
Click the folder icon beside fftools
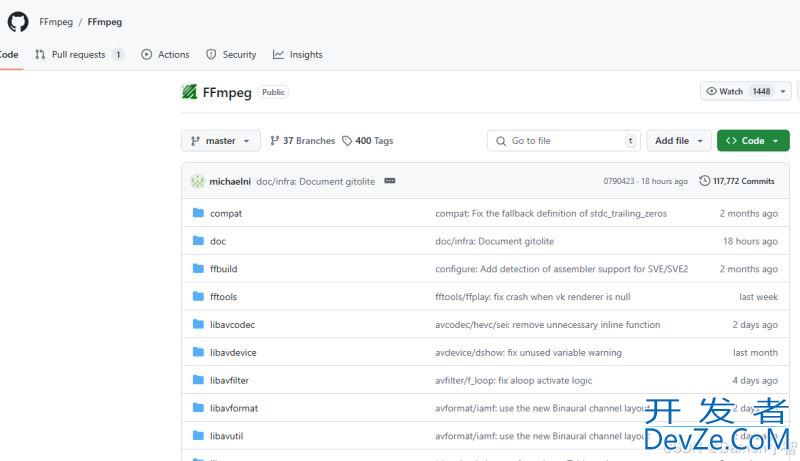198,296
